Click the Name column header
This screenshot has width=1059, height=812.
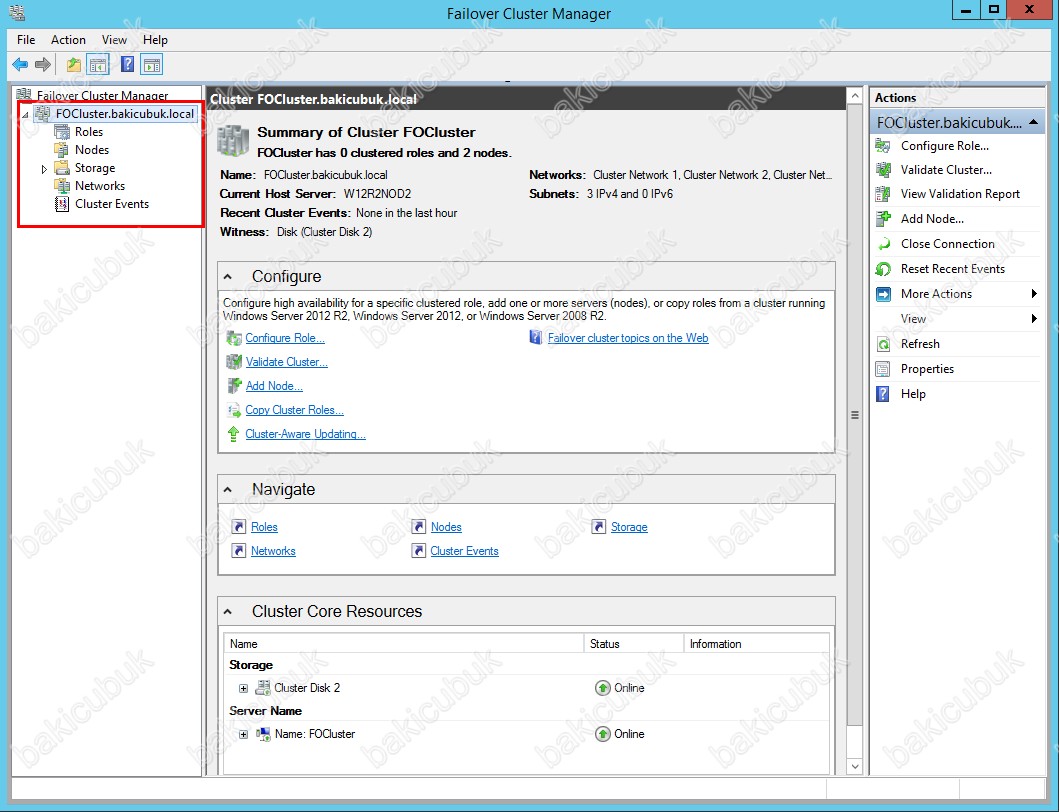[404, 644]
